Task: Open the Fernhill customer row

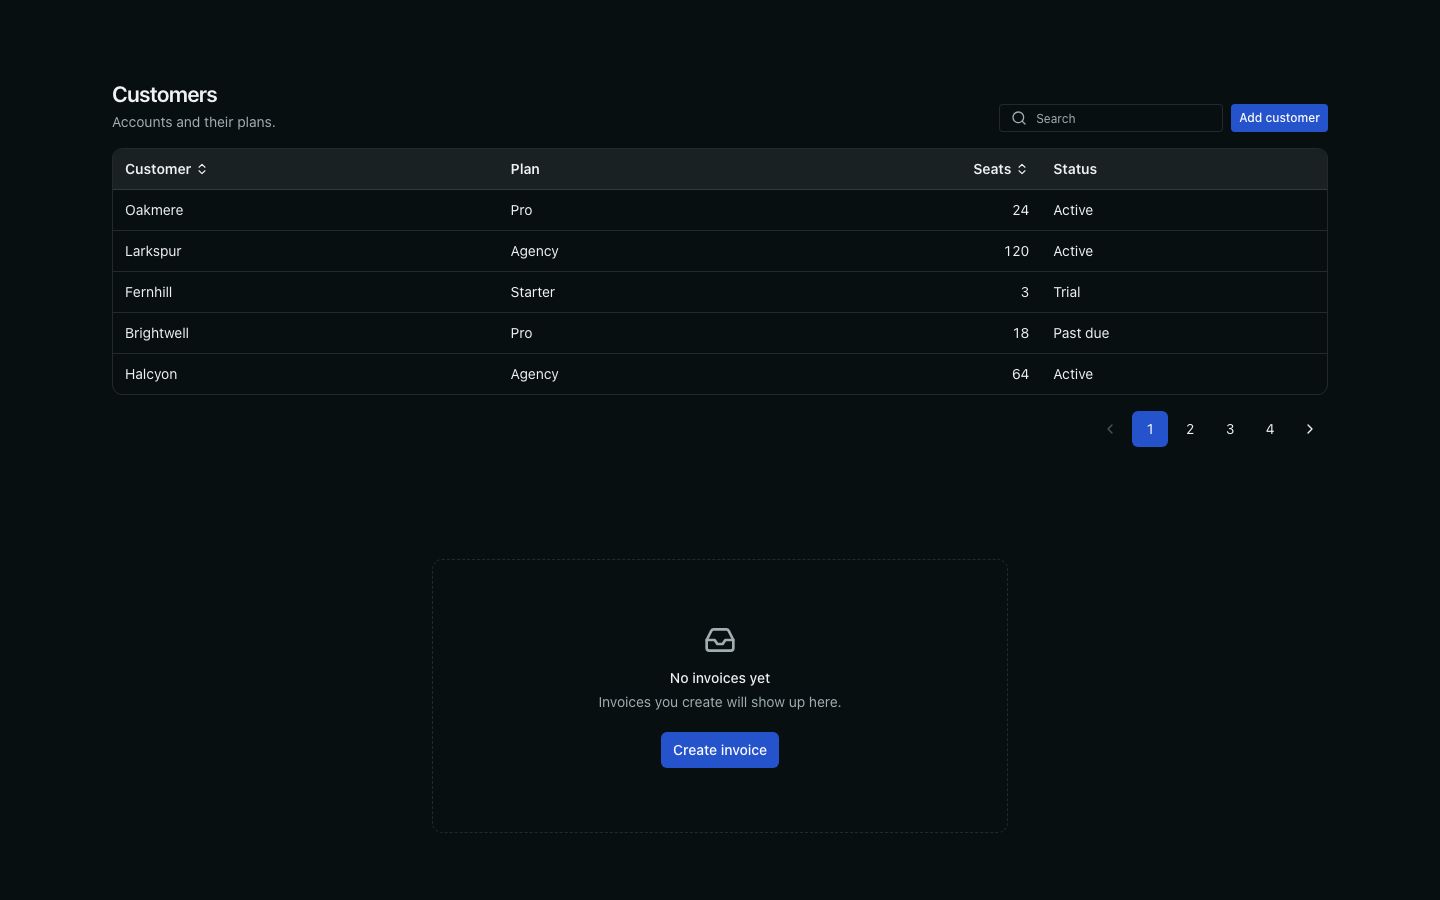Action: click(720, 292)
